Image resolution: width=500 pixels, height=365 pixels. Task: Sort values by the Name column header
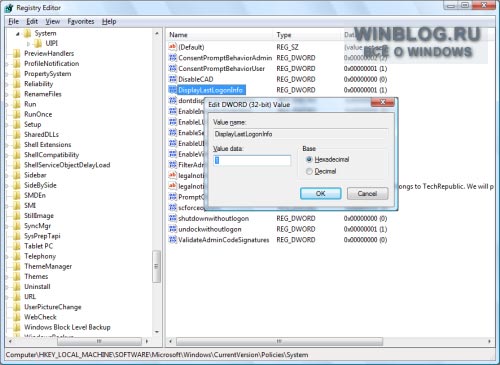220,35
